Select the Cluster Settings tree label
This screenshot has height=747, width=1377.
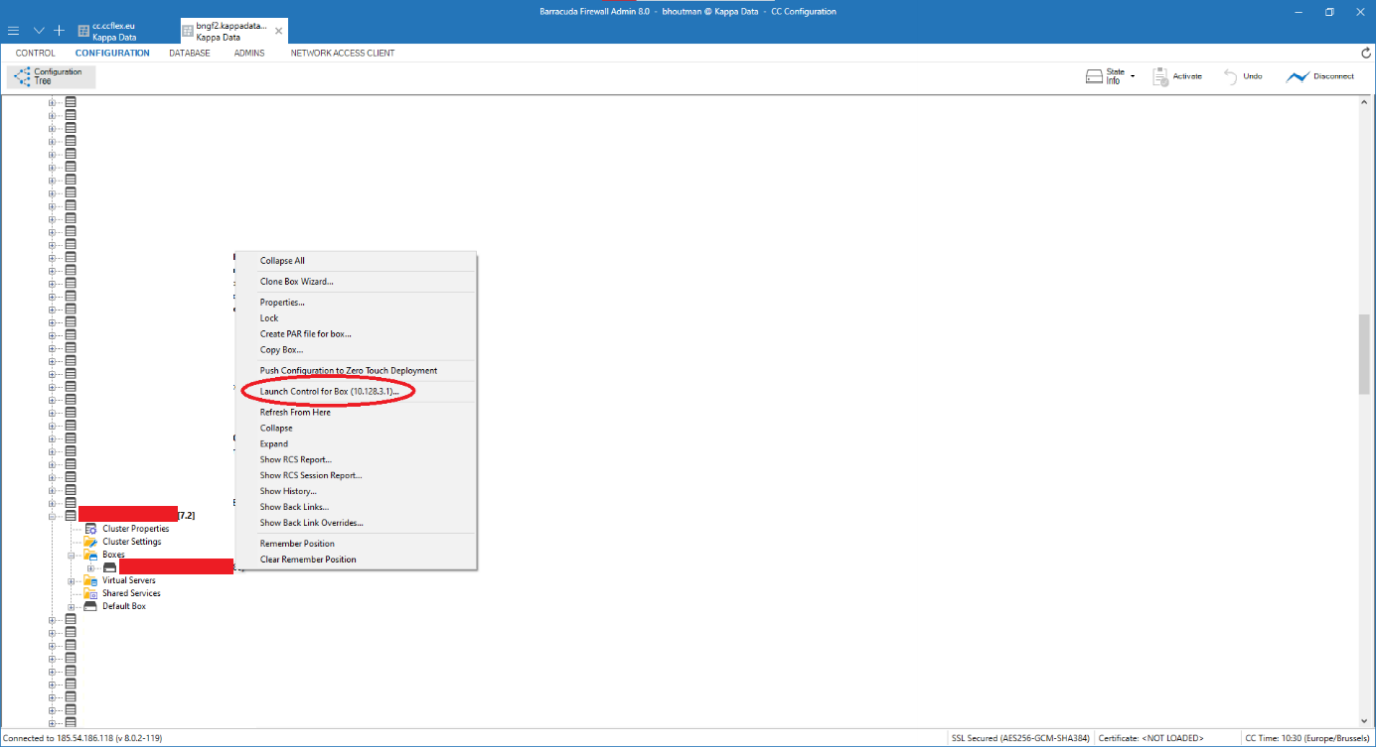(x=132, y=542)
